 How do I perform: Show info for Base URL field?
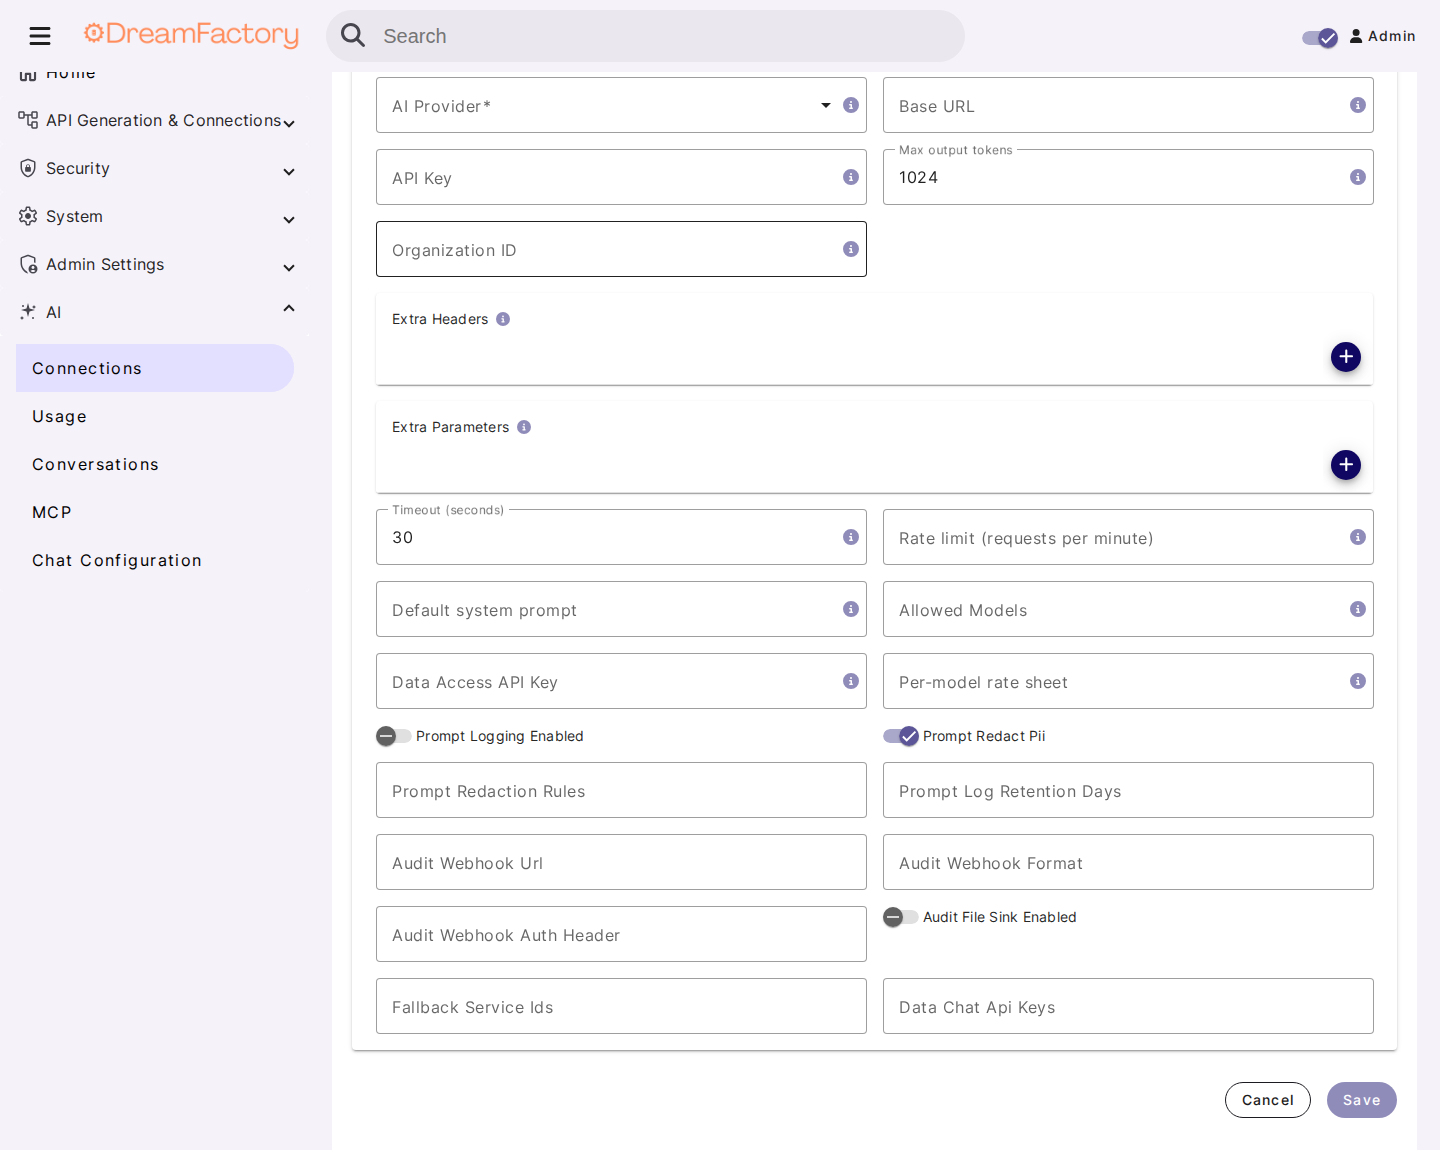click(x=1358, y=105)
